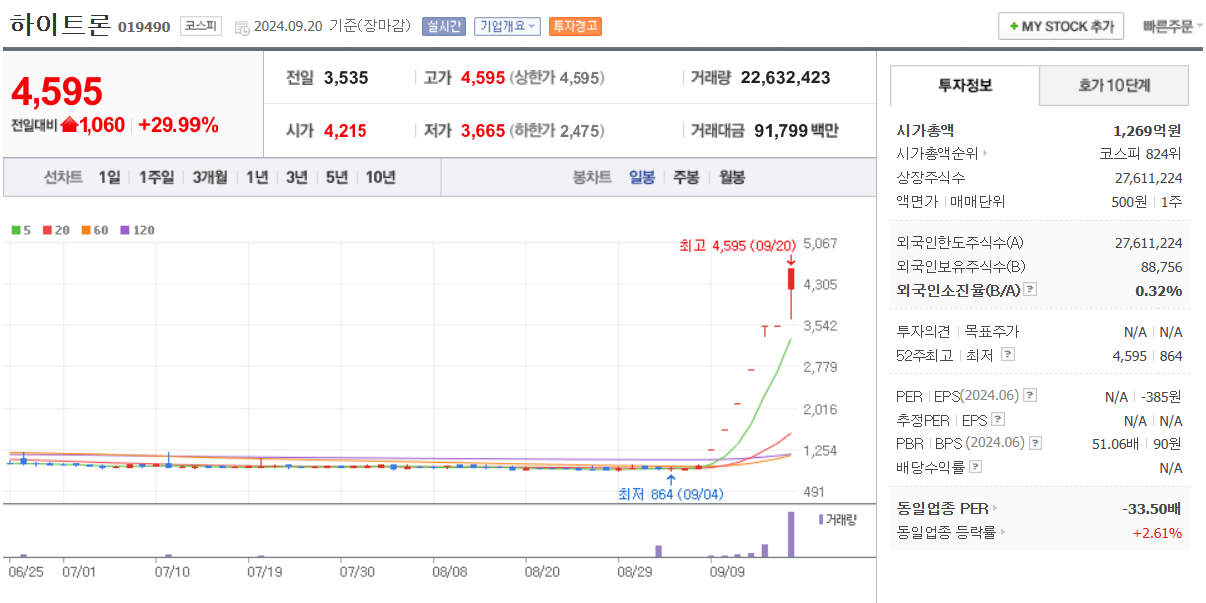This screenshot has width=1206, height=603.
Task: Click the 실시간 badge
Action: pos(443,26)
